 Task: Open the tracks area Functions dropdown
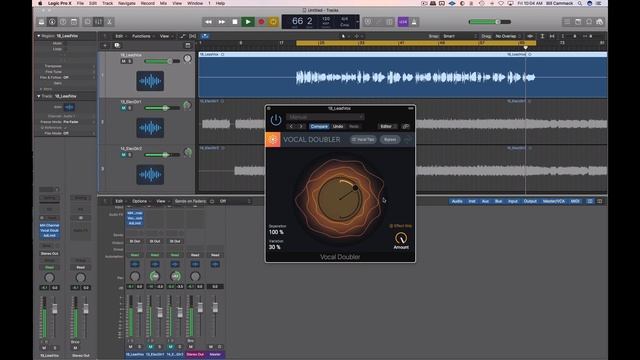click(x=142, y=36)
